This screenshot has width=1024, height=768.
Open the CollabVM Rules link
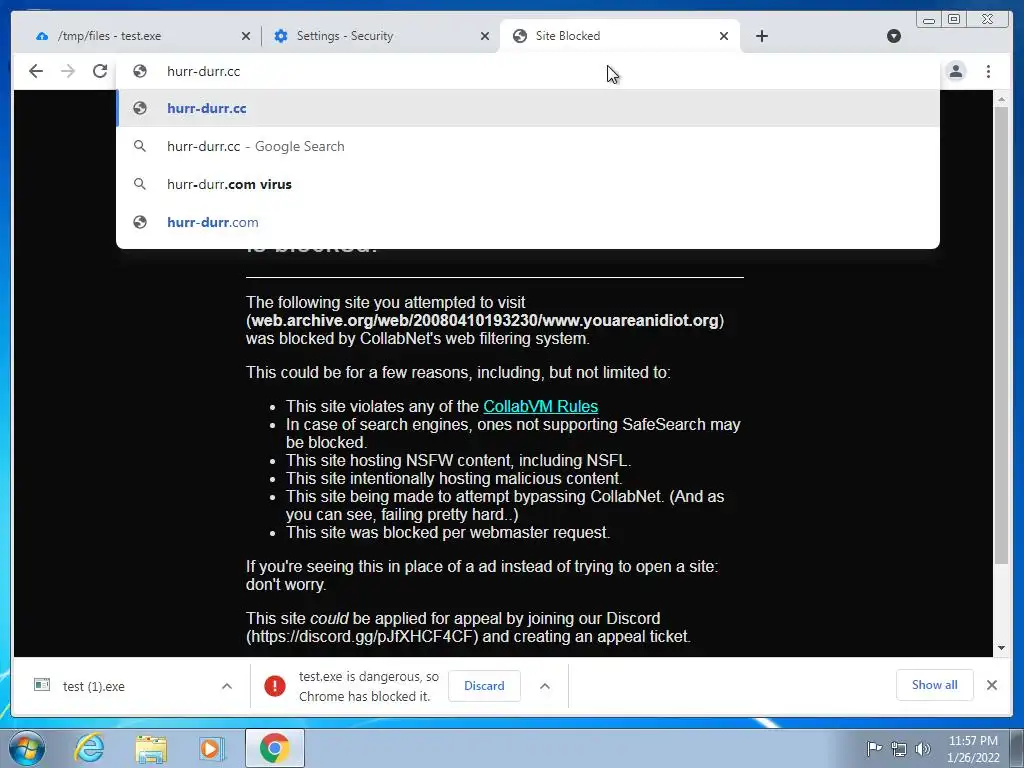pos(541,406)
